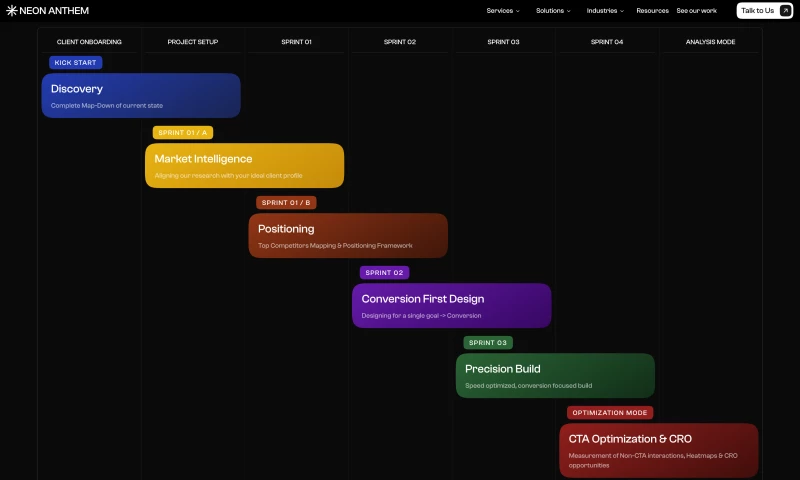Click the purple SPRINT 02 badge

(384, 272)
